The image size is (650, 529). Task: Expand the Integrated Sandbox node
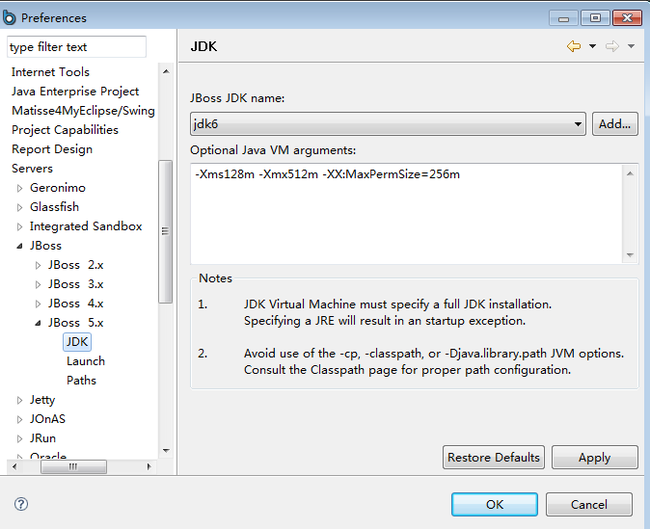coord(19,227)
